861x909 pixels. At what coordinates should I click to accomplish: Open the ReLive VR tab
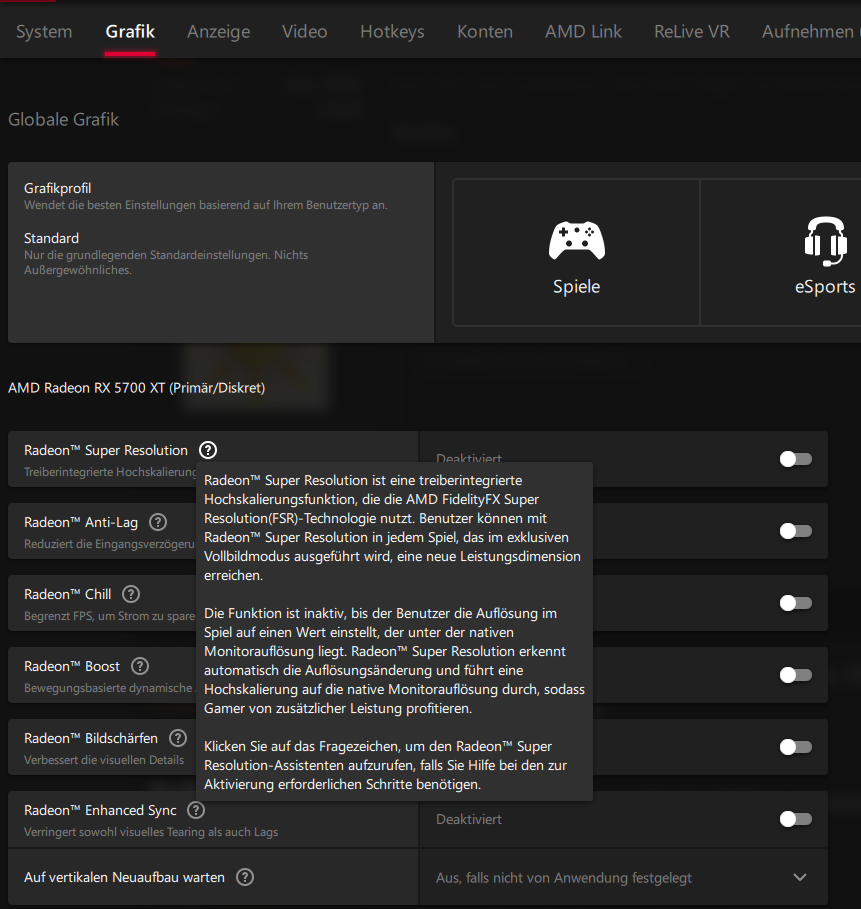[692, 31]
